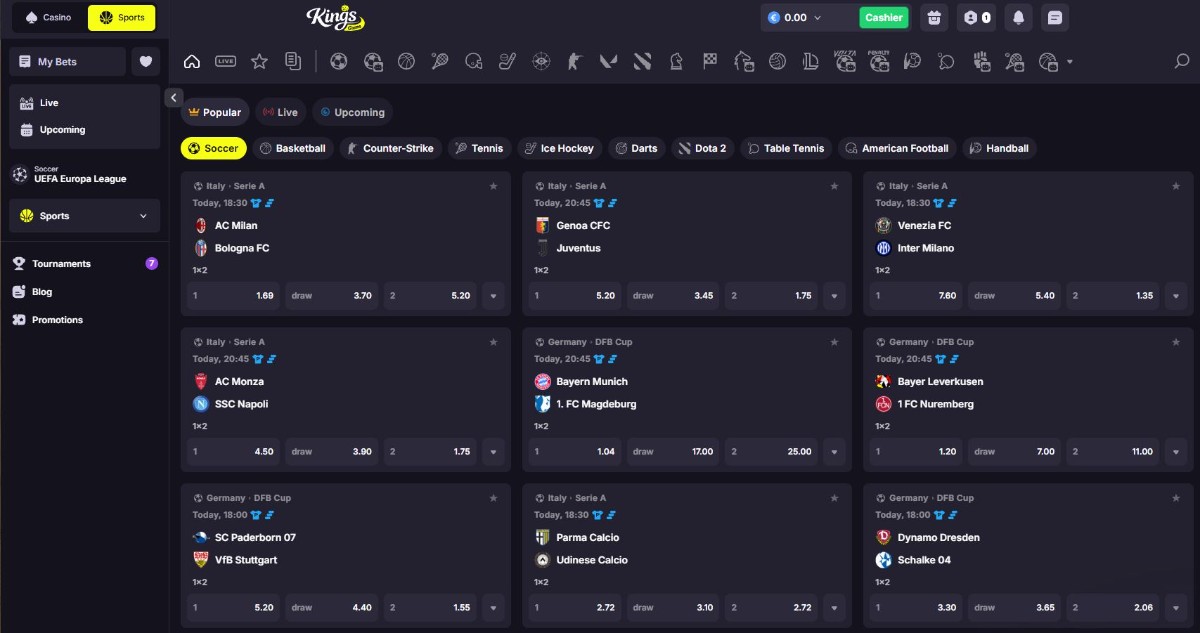Expand more markets for Genoa CFC match
Screen dimensions: 1200x633
coord(835,296)
